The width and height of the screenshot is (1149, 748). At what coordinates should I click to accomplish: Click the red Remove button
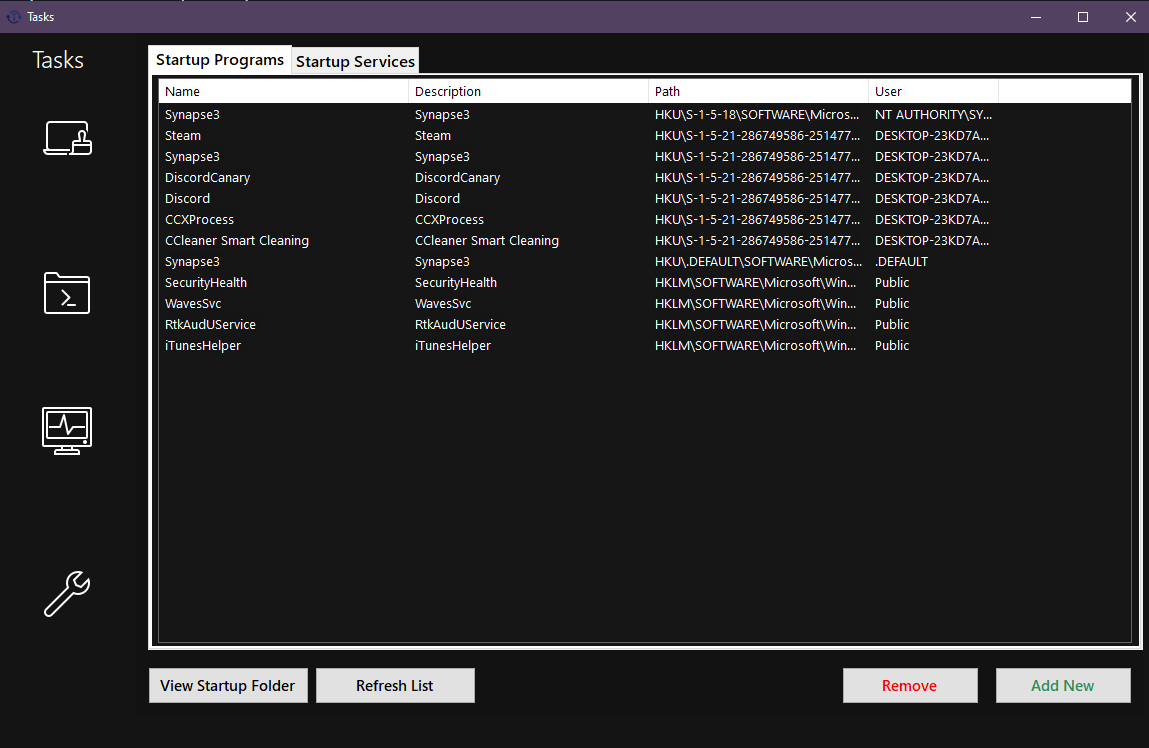pos(910,686)
